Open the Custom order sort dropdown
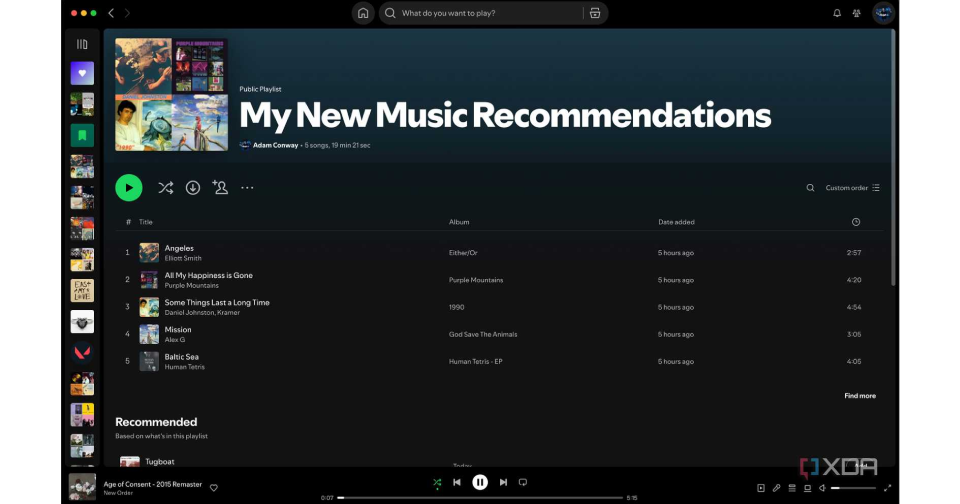The width and height of the screenshot is (960, 504). 852,188
